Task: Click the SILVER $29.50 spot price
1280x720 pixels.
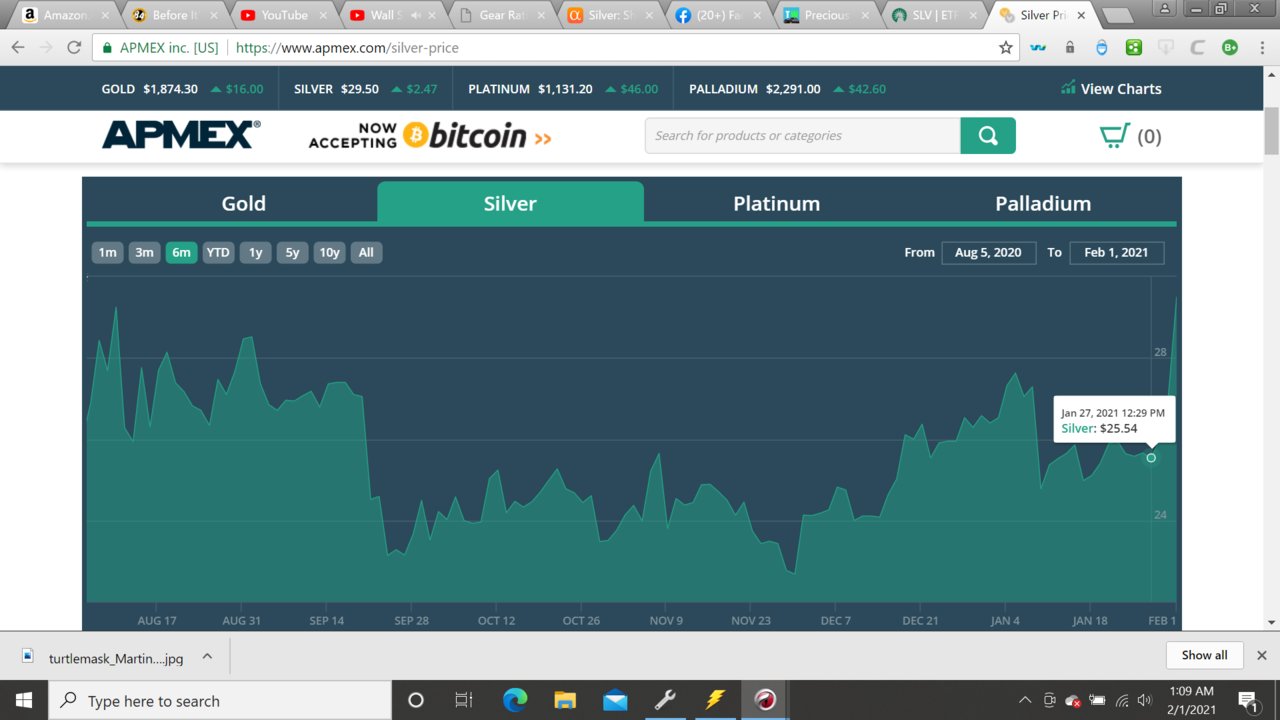Action: [x=336, y=89]
